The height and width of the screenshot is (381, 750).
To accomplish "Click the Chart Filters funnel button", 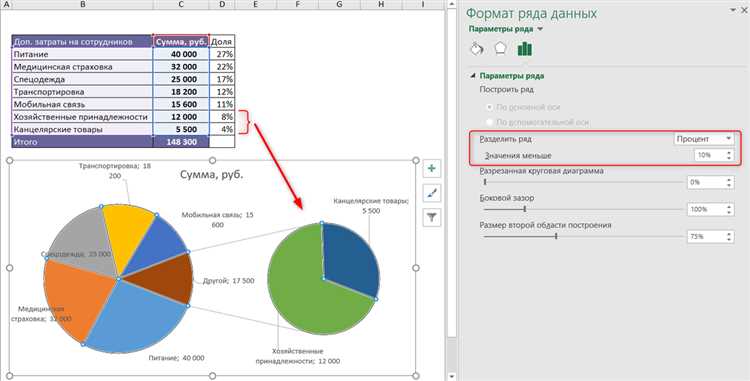I will click(x=432, y=218).
